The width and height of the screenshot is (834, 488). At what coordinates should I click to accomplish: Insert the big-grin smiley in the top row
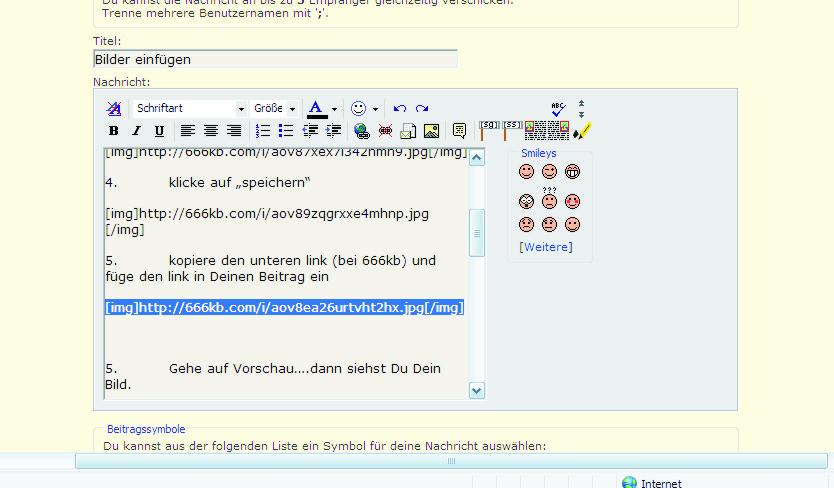(x=572, y=172)
